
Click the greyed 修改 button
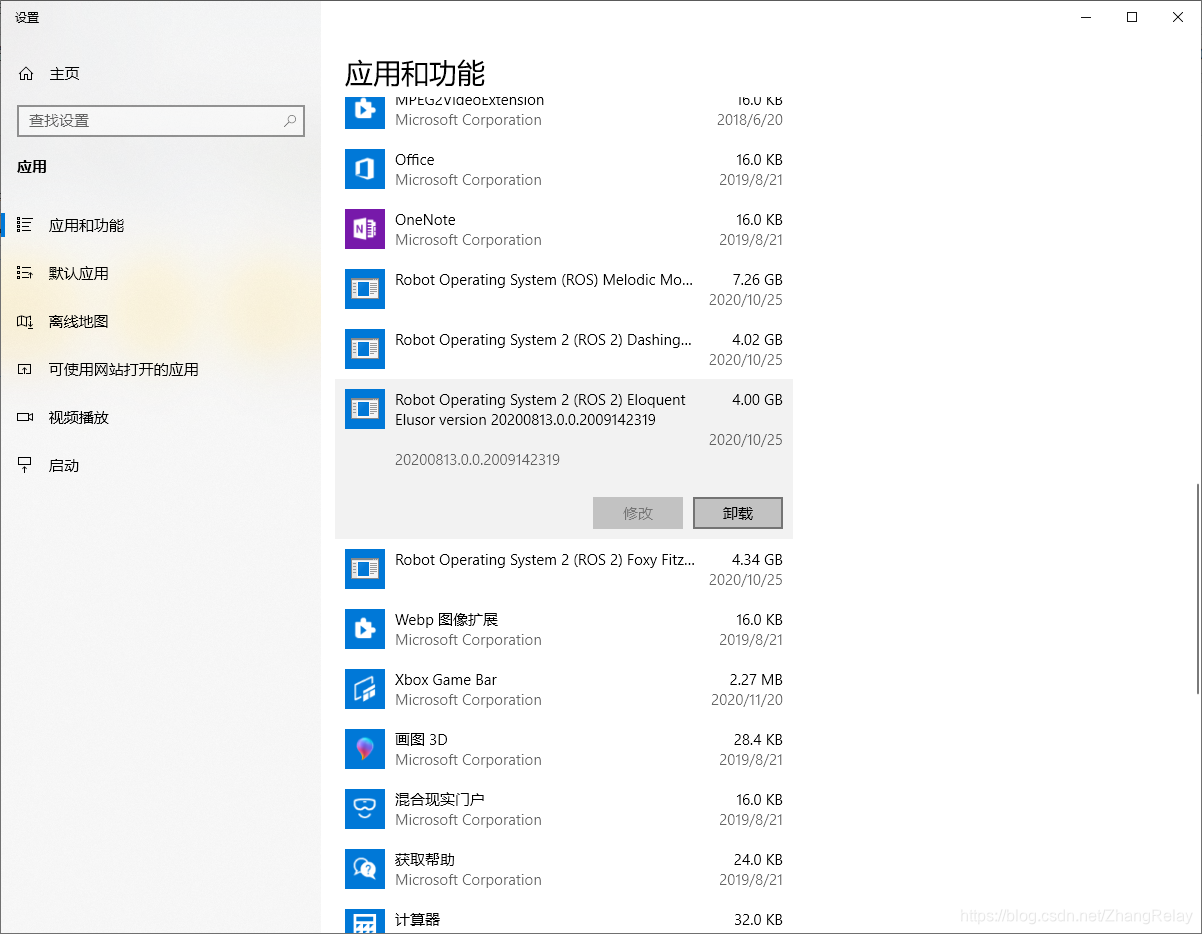(x=638, y=513)
